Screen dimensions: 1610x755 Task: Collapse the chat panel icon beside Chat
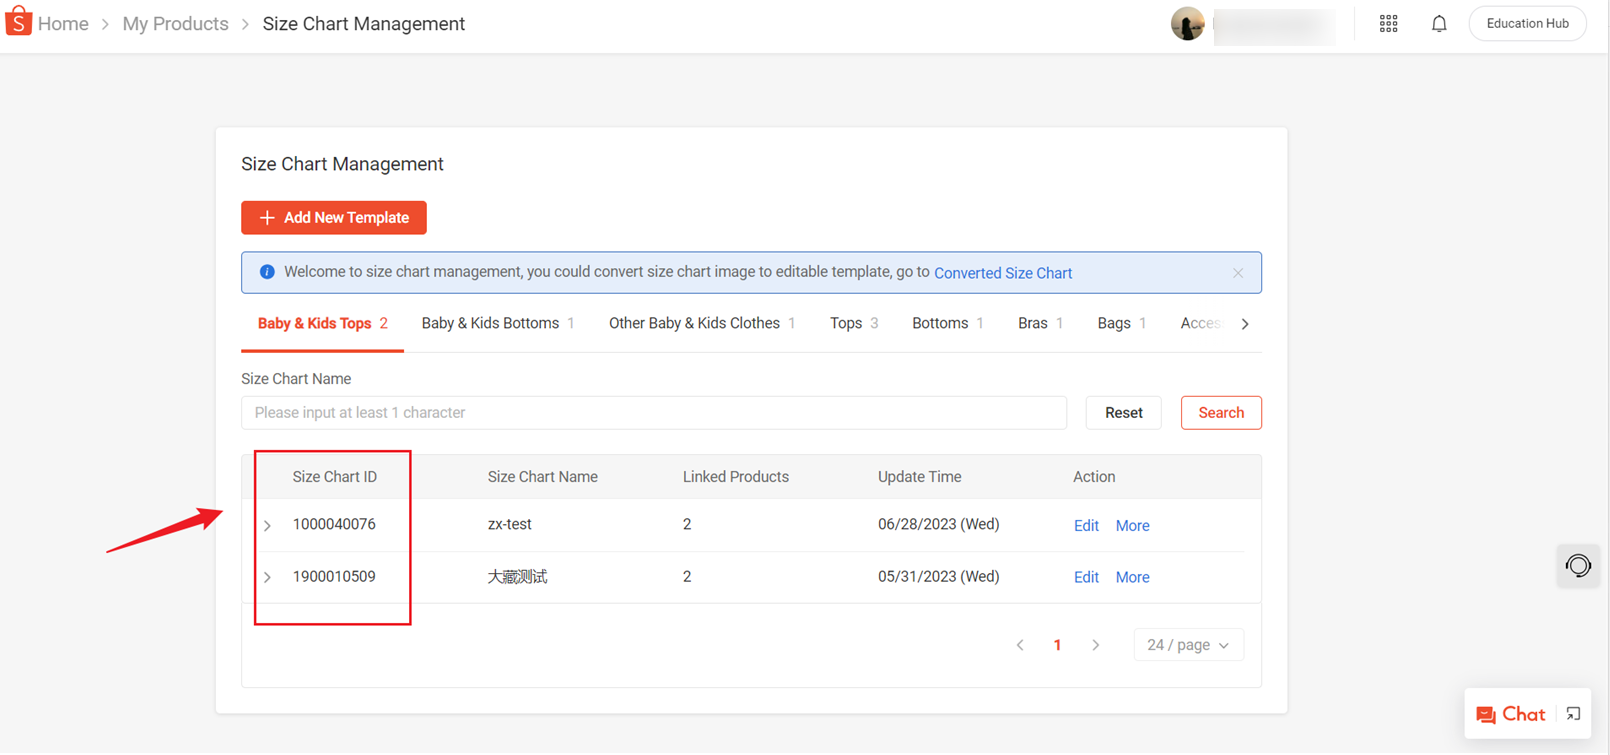point(1573,714)
